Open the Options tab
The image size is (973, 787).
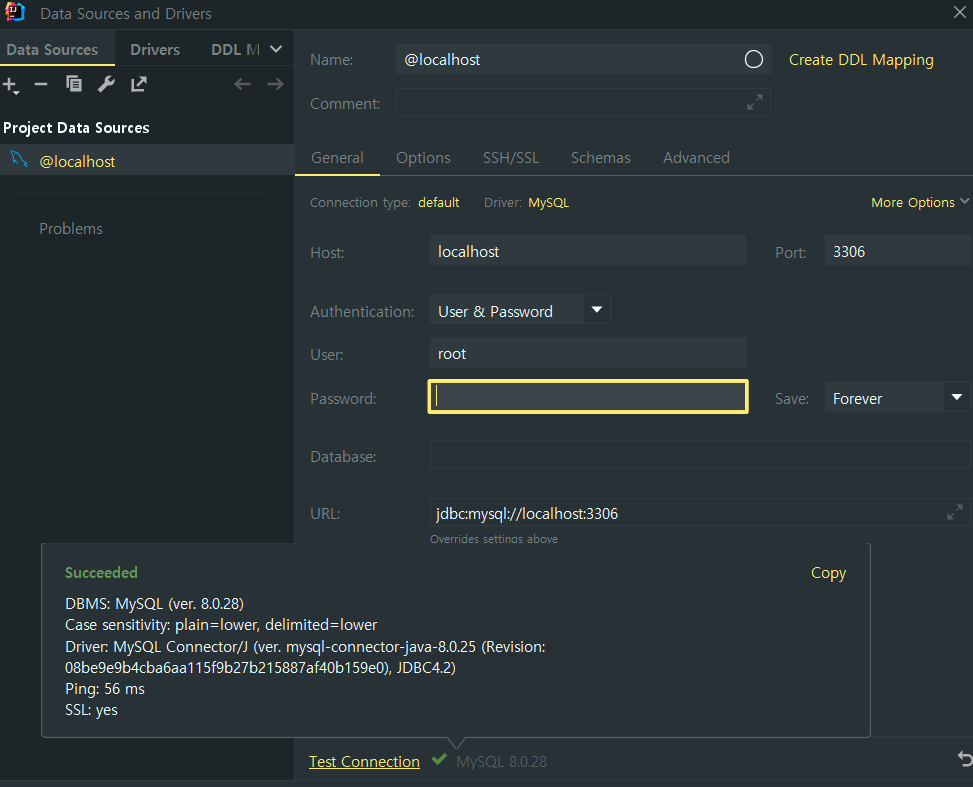point(423,158)
